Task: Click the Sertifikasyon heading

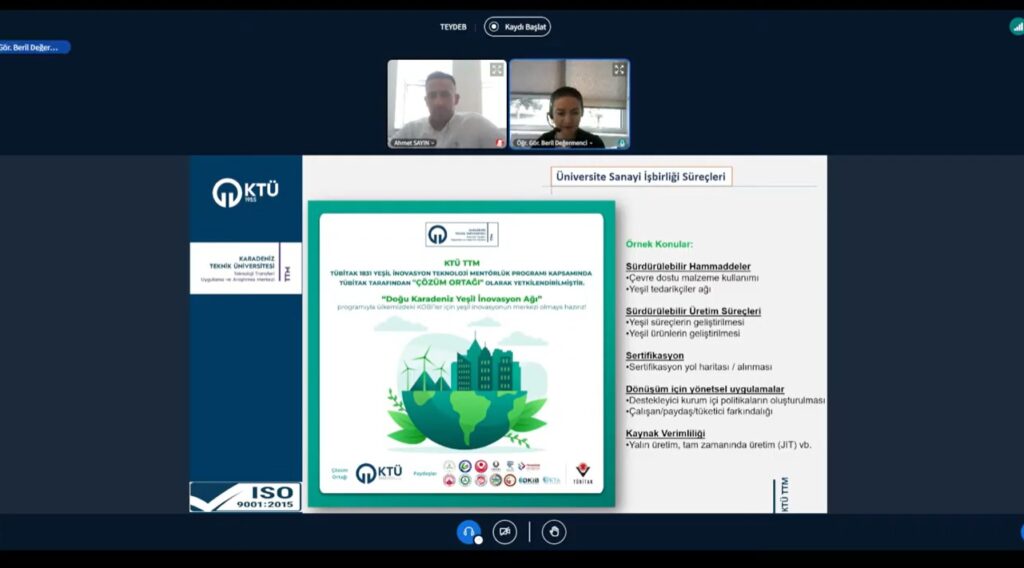Action: click(654, 356)
